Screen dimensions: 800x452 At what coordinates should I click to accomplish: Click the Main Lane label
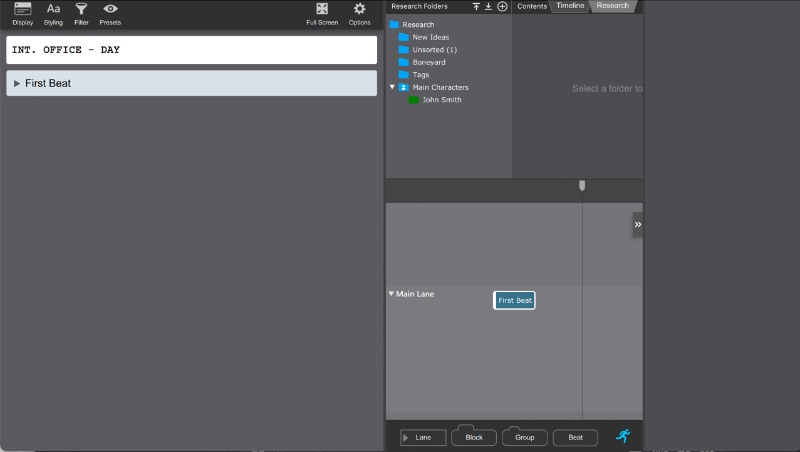coord(415,294)
